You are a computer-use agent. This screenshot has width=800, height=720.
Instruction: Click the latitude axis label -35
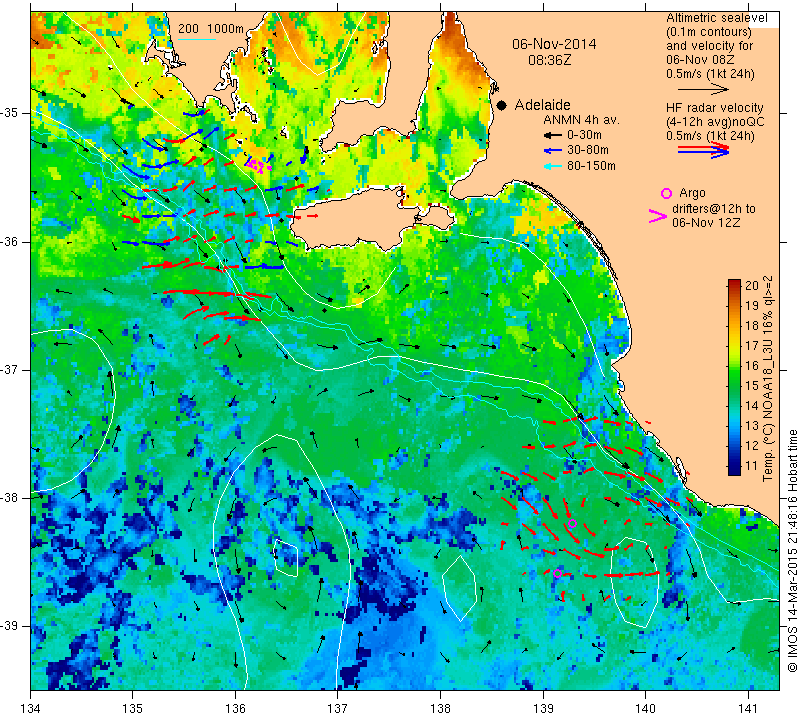coord(10,113)
